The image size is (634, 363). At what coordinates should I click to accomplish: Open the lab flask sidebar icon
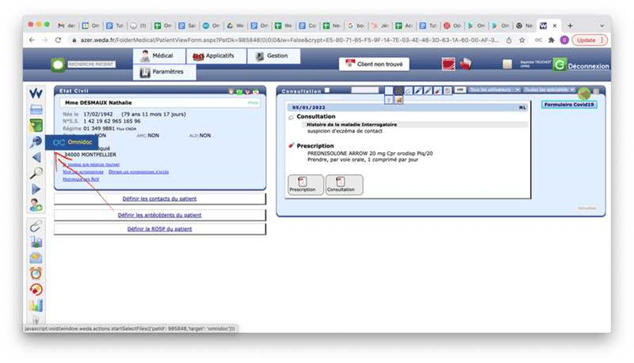[x=36, y=242]
